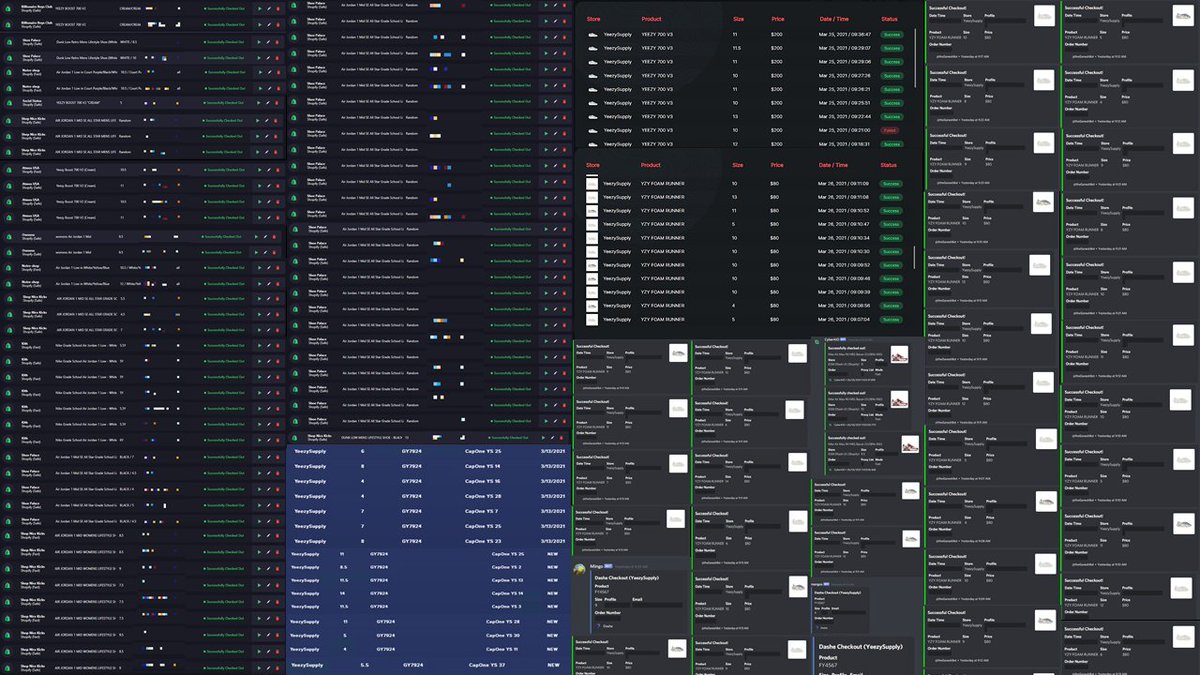Select the CapOne YS 7 profile cell

(481, 511)
